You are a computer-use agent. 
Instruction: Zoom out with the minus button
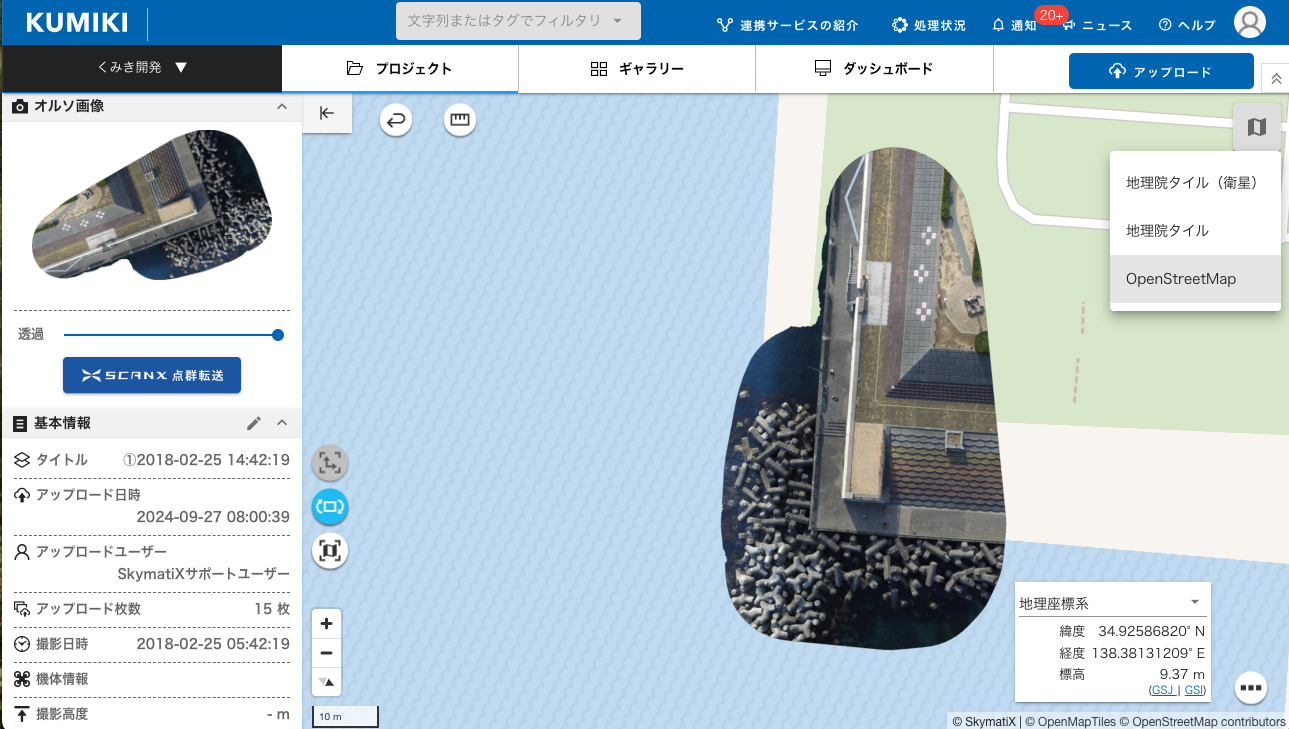[x=327, y=653]
